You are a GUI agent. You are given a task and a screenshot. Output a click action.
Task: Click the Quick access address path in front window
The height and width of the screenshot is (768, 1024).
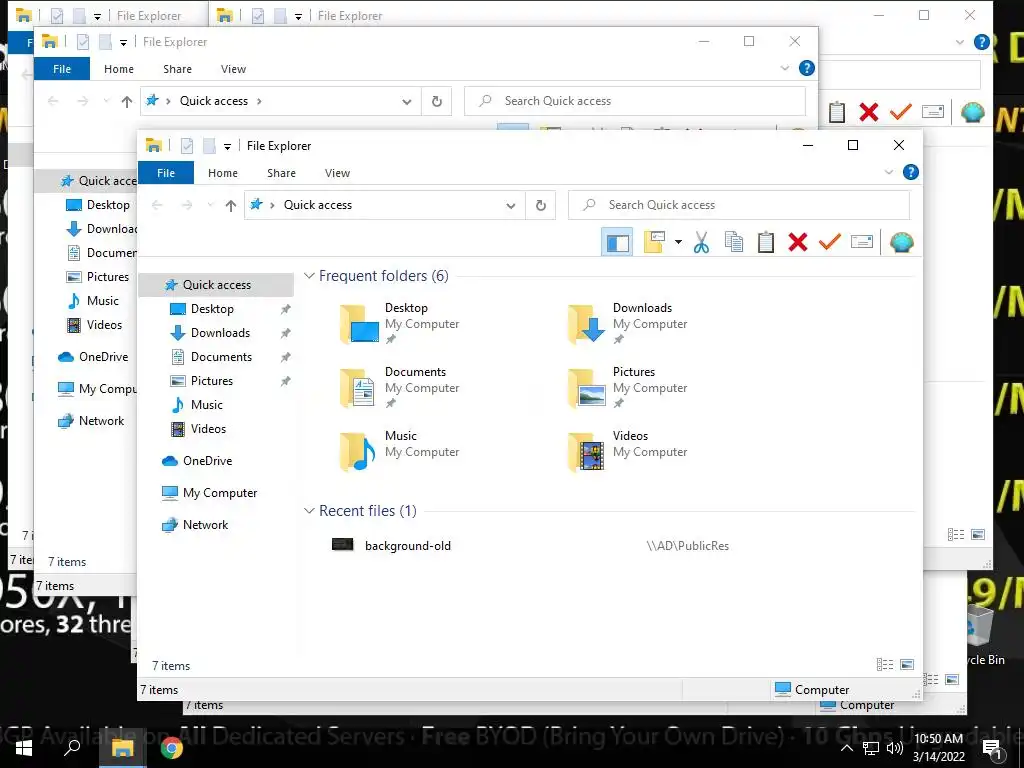click(318, 205)
